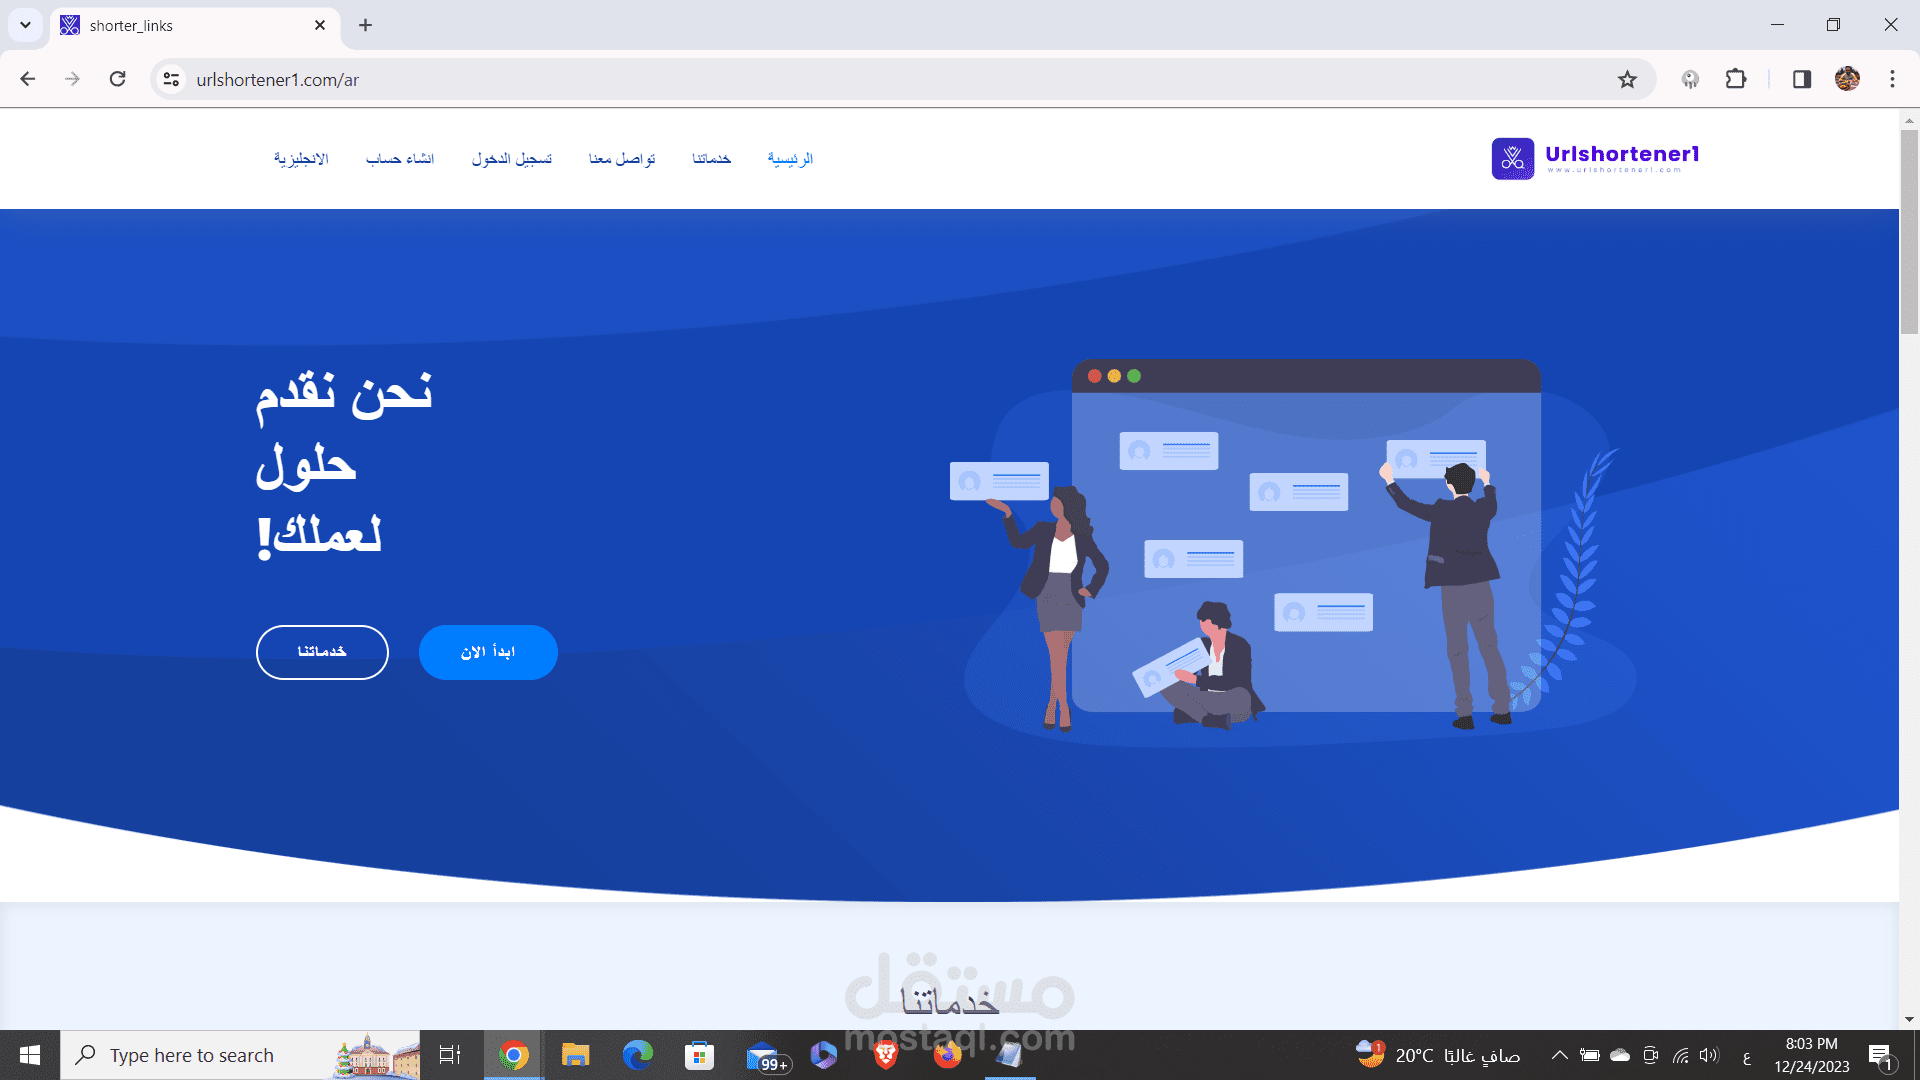Open the browser profile avatar
1920x1080 pixels.
click(1847, 79)
